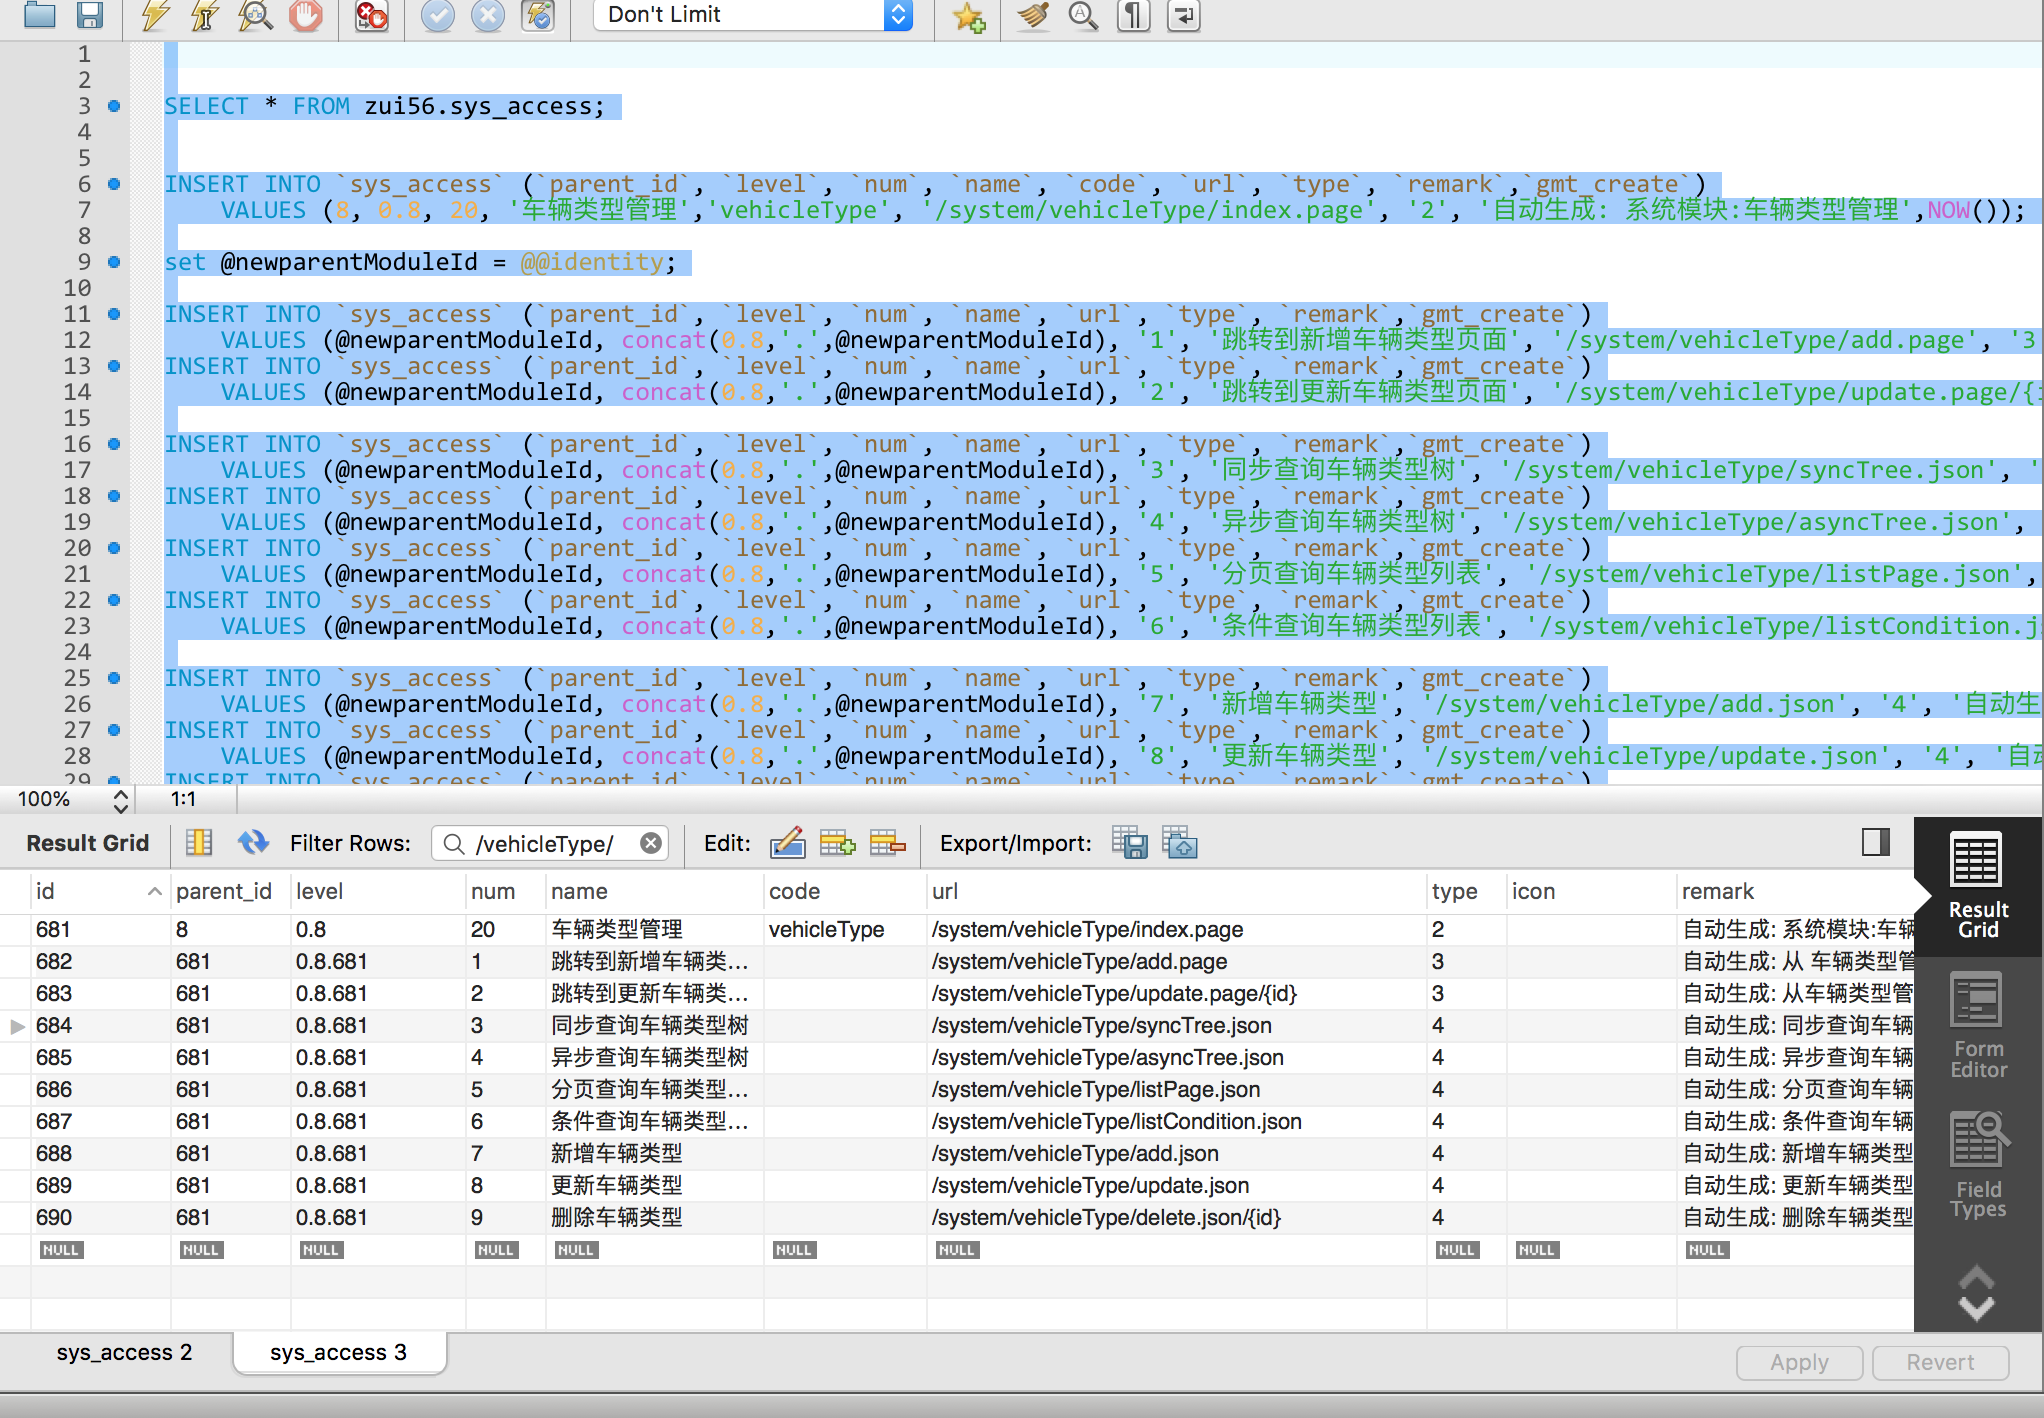Select the cell with id 681
The width and height of the screenshot is (2044, 1418).
(100, 929)
